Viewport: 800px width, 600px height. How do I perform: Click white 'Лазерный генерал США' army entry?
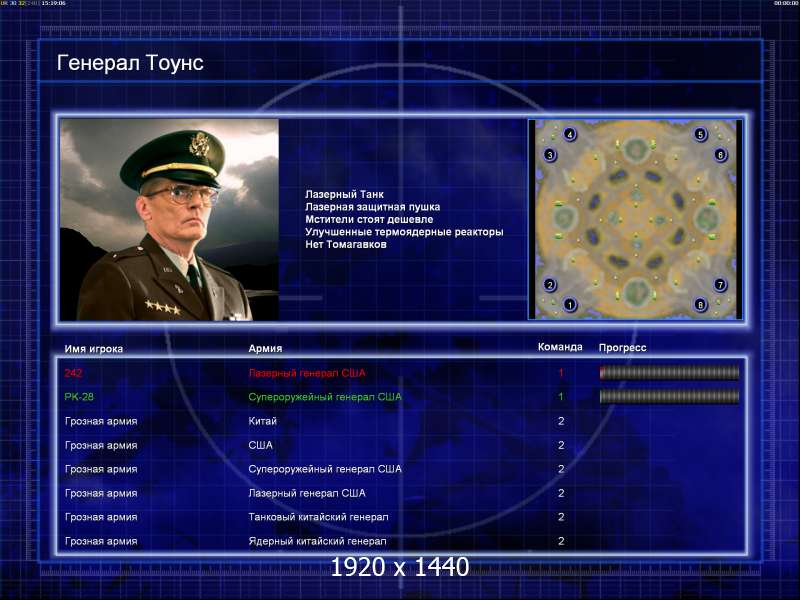pyautogui.click(x=307, y=493)
